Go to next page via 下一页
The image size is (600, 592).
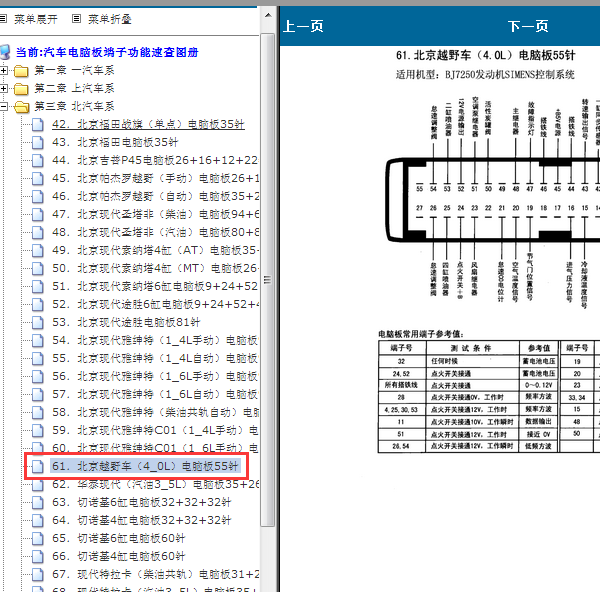(528, 26)
